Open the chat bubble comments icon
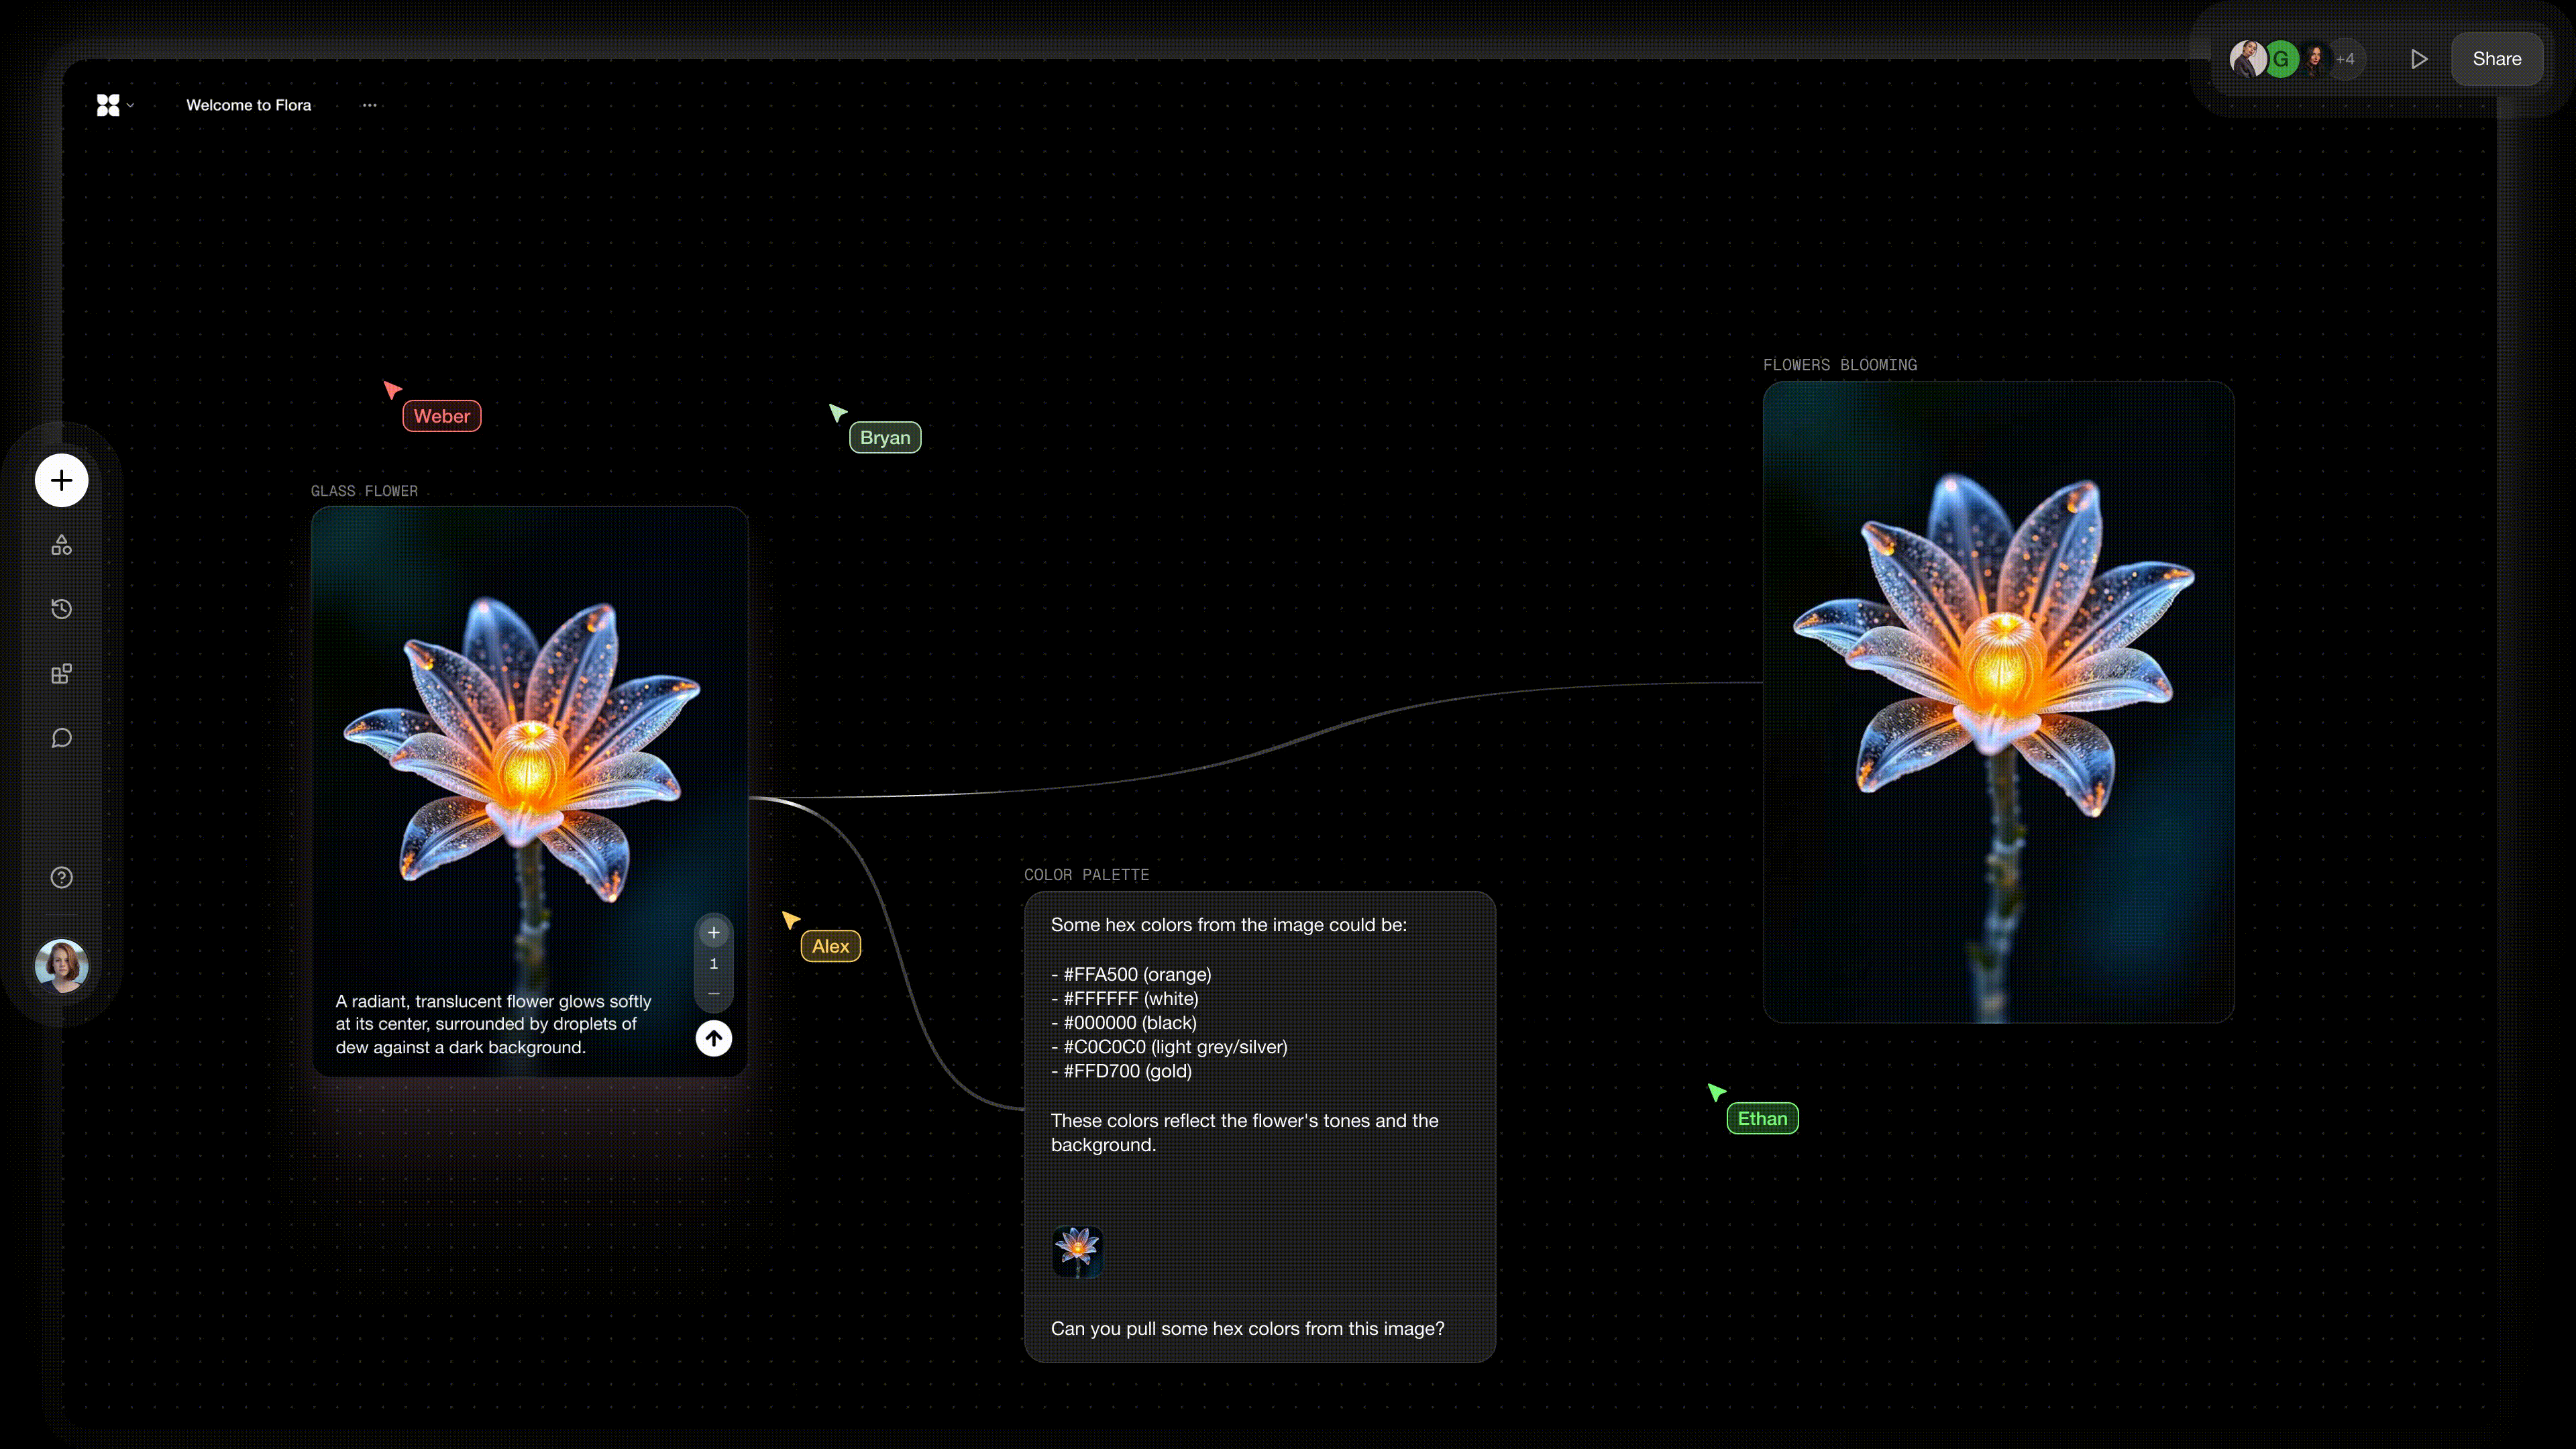The height and width of the screenshot is (1449, 2576). 61,738
